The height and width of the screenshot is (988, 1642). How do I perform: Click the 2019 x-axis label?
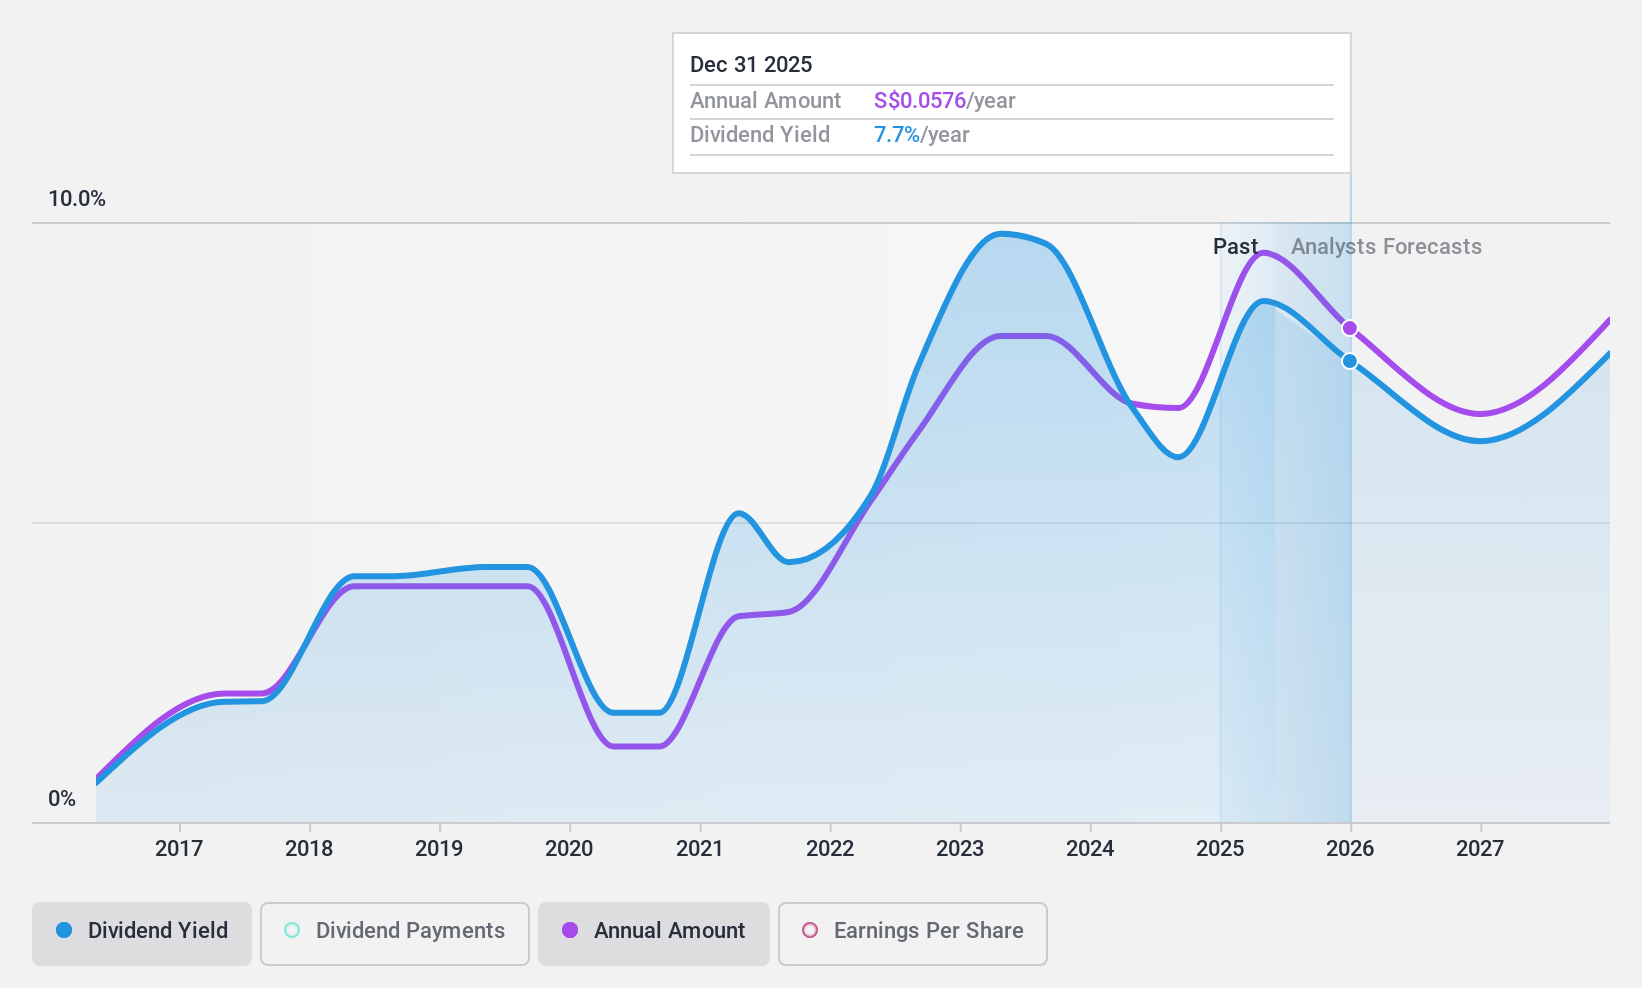coord(439,849)
